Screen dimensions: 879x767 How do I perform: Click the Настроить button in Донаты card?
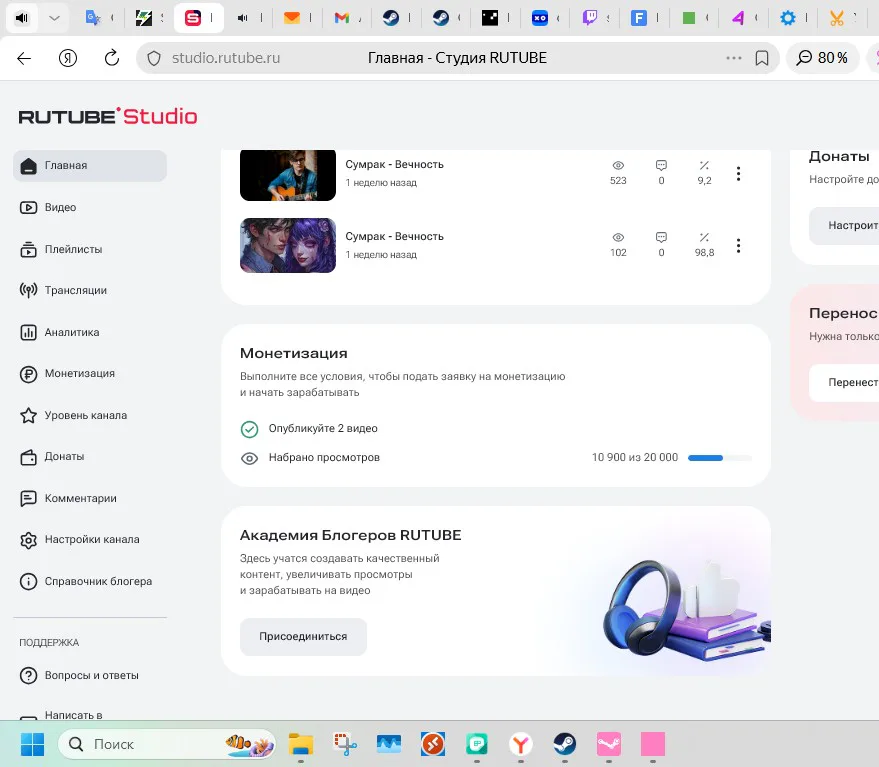tap(844, 225)
